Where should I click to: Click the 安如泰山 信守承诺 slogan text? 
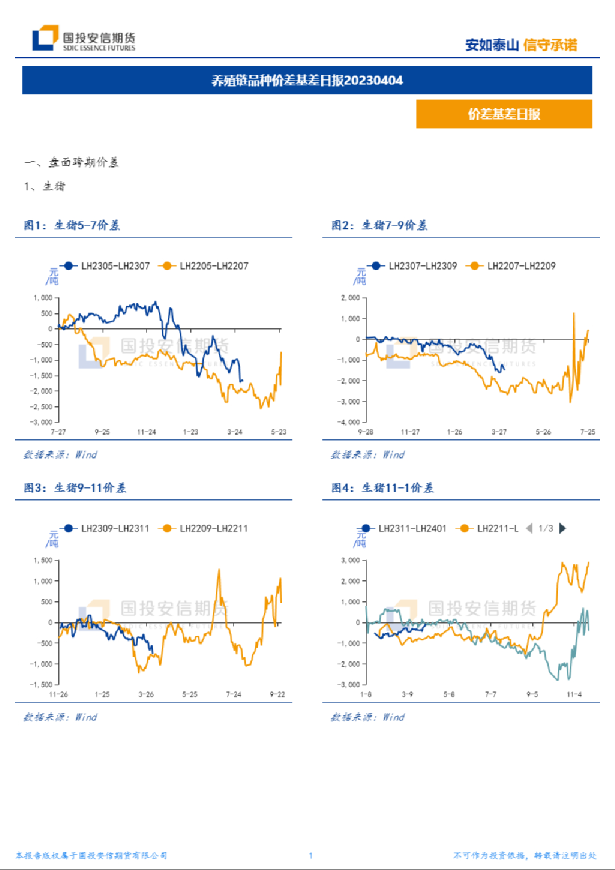pyautogui.click(x=521, y=44)
